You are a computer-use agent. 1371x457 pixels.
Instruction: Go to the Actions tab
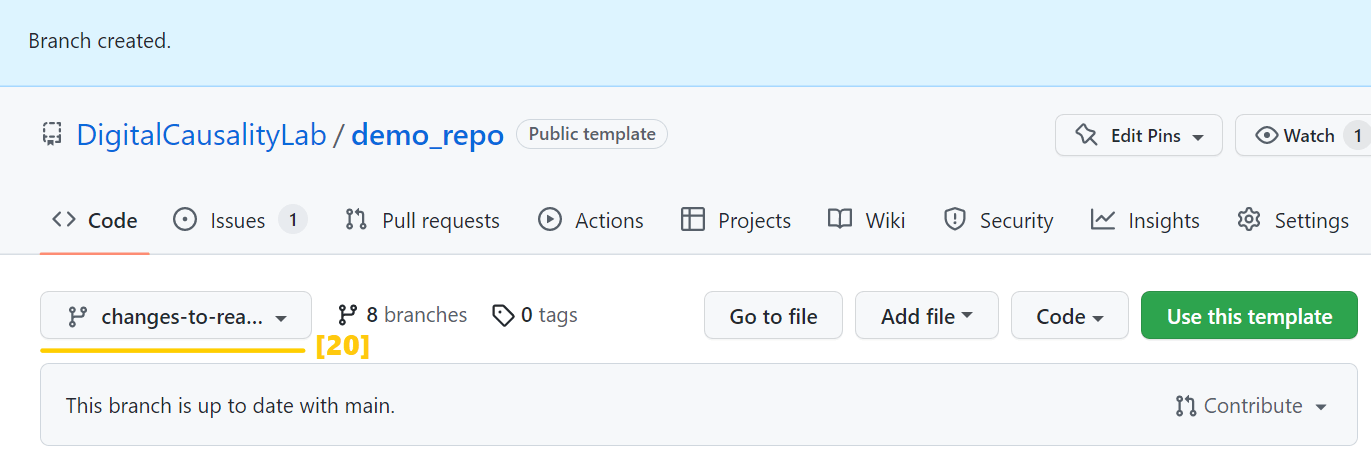[x=591, y=220]
